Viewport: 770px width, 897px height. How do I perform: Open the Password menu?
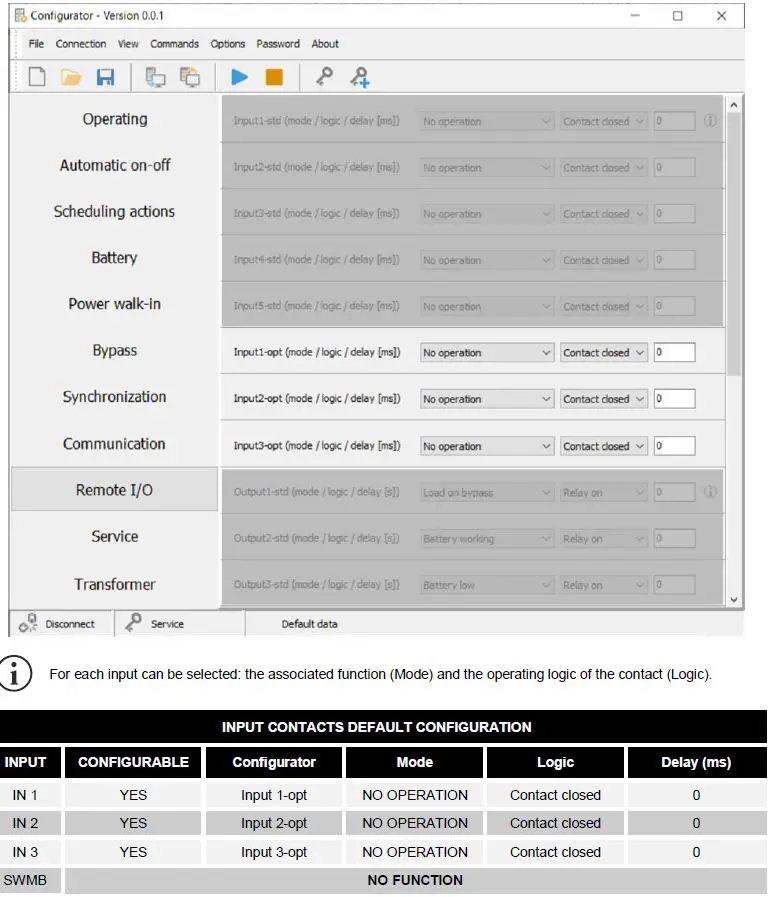(278, 43)
